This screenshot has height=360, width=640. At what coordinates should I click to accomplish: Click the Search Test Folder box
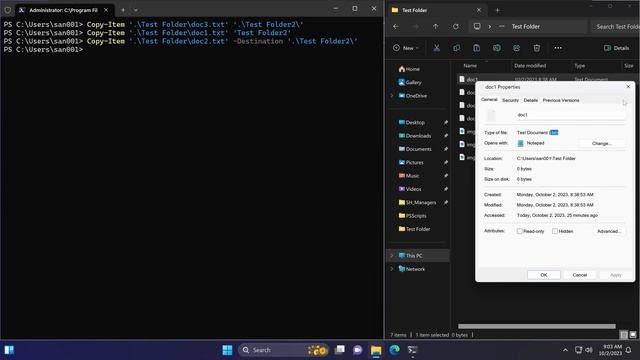[616, 27]
